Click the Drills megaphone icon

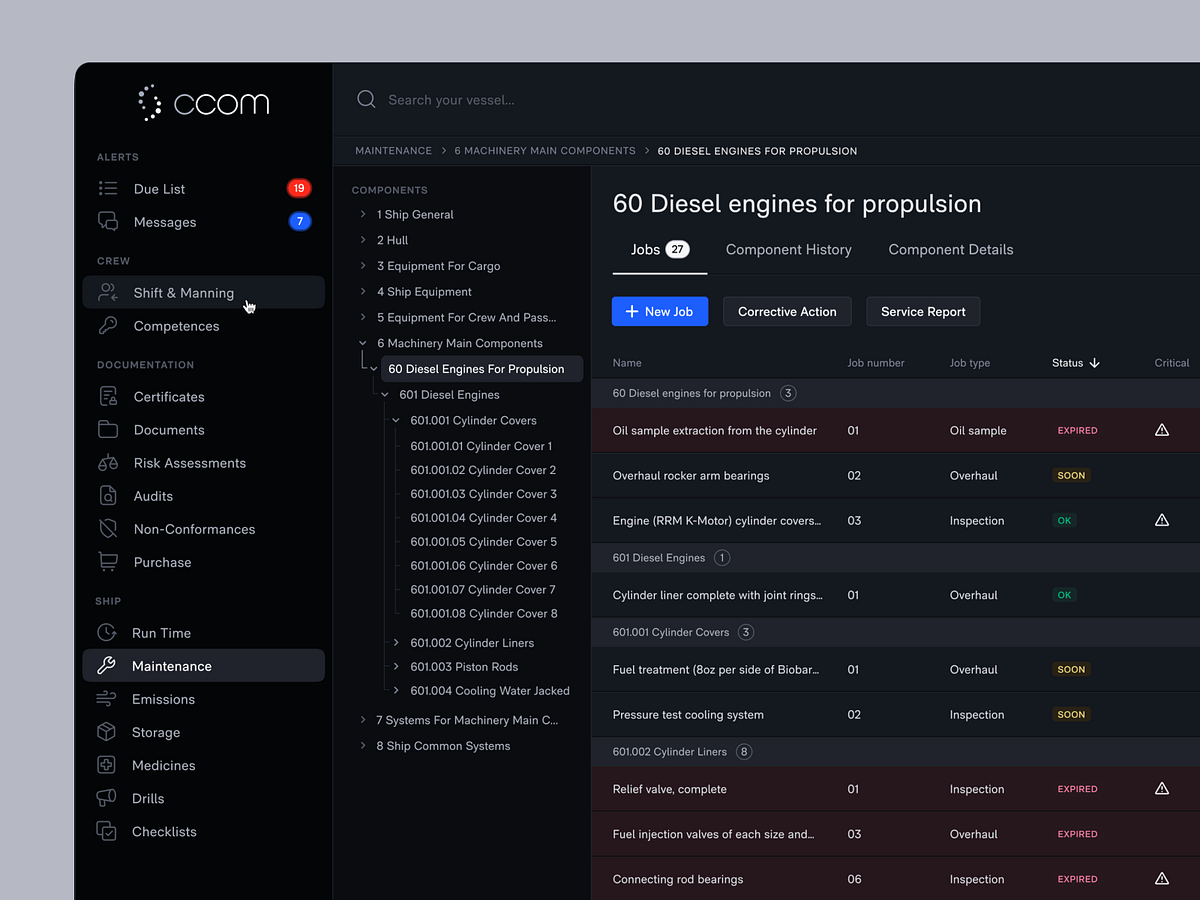(x=106, y=798)
